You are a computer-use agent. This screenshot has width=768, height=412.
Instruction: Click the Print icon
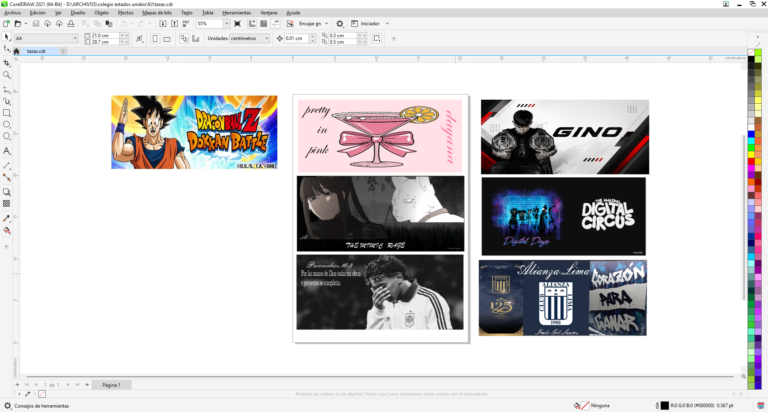tap(71, 24)
